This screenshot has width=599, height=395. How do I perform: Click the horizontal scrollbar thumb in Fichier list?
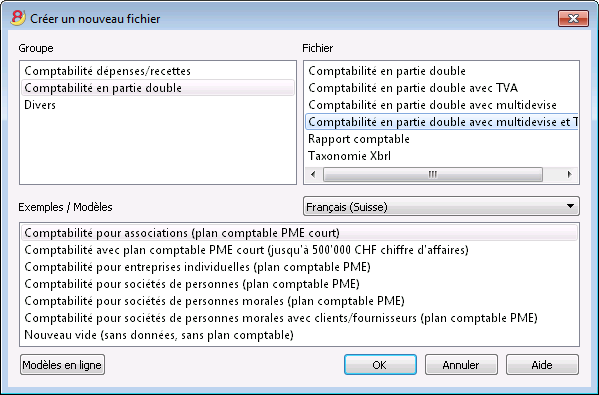point(432,175)
